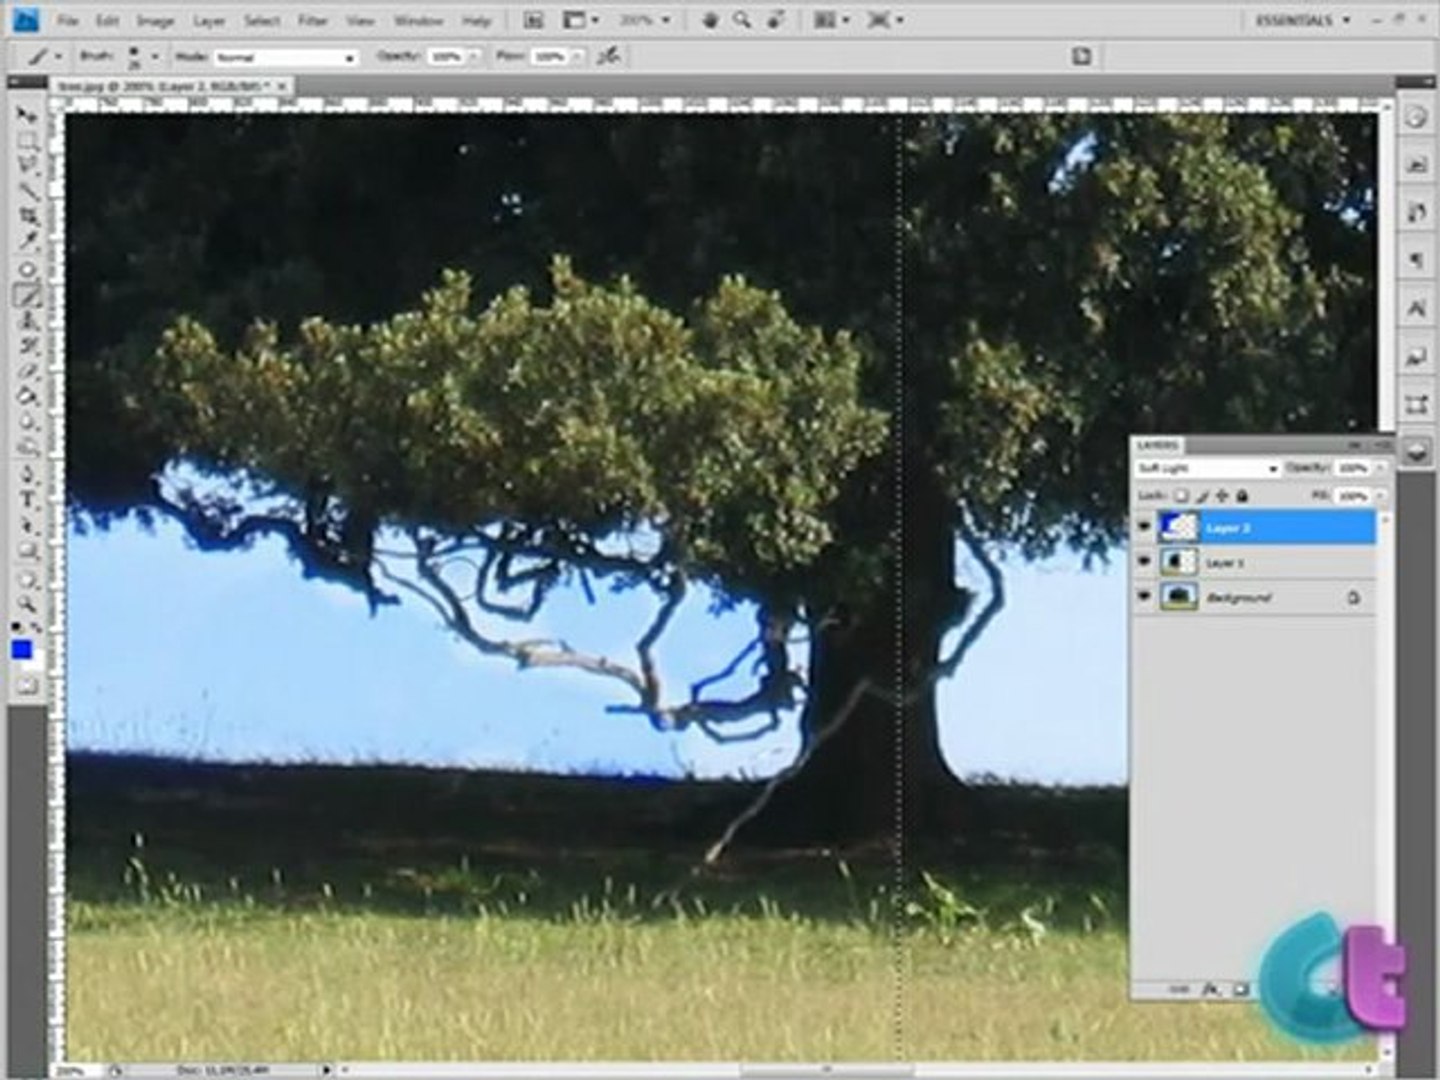Toggle lock position
Screen dimensions: 1440x1080
click(x=1222, y=495)
